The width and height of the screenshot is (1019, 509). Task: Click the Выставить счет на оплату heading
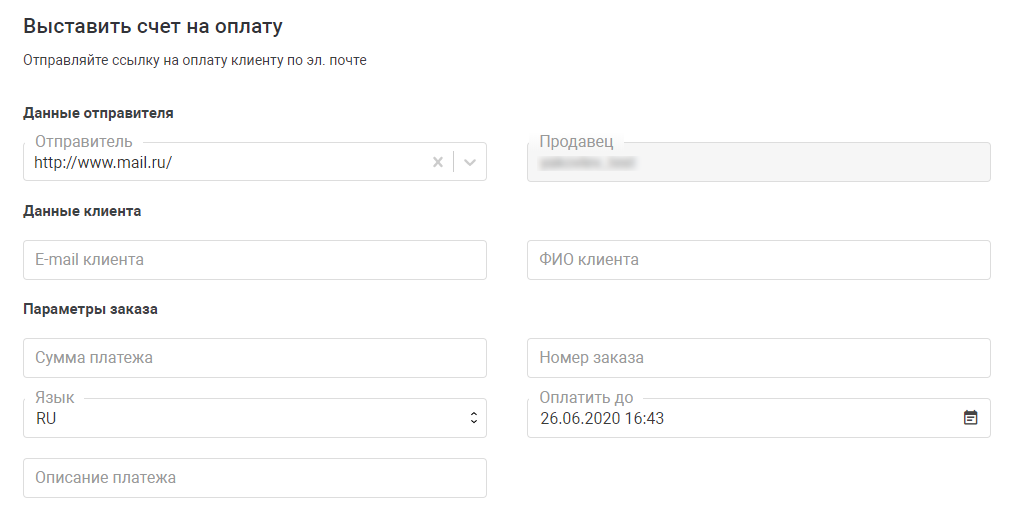(x=153, y=27)
